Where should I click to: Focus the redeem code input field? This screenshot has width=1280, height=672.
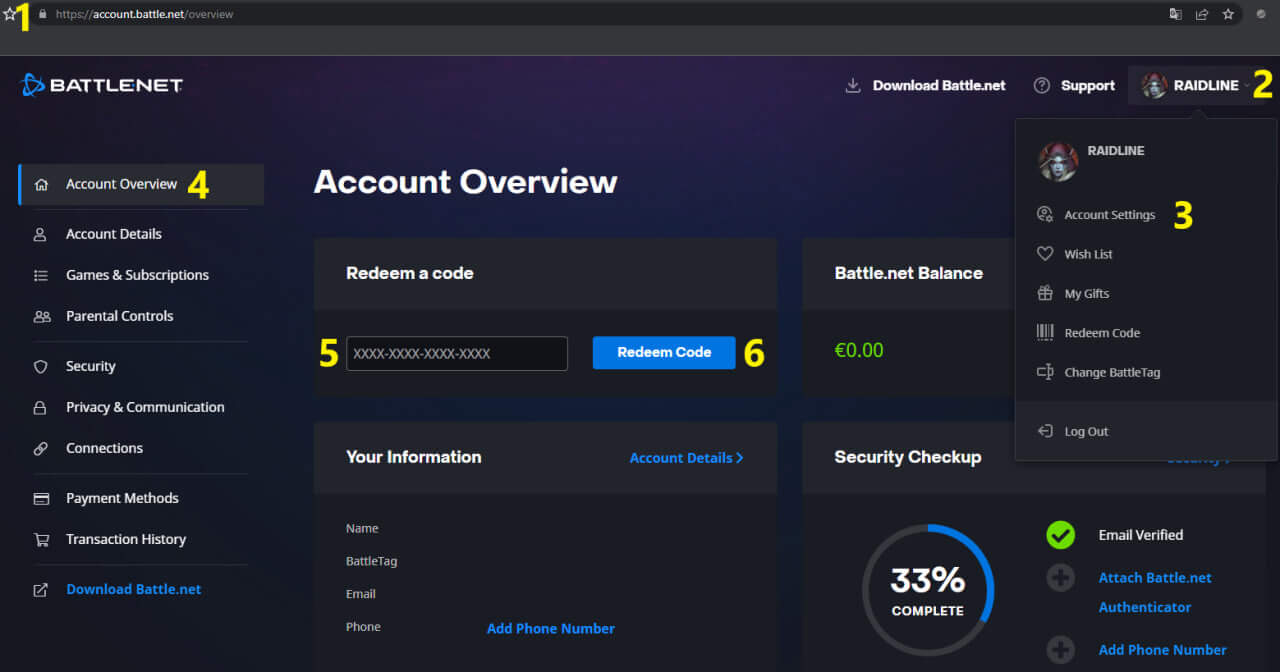[457, 353]
